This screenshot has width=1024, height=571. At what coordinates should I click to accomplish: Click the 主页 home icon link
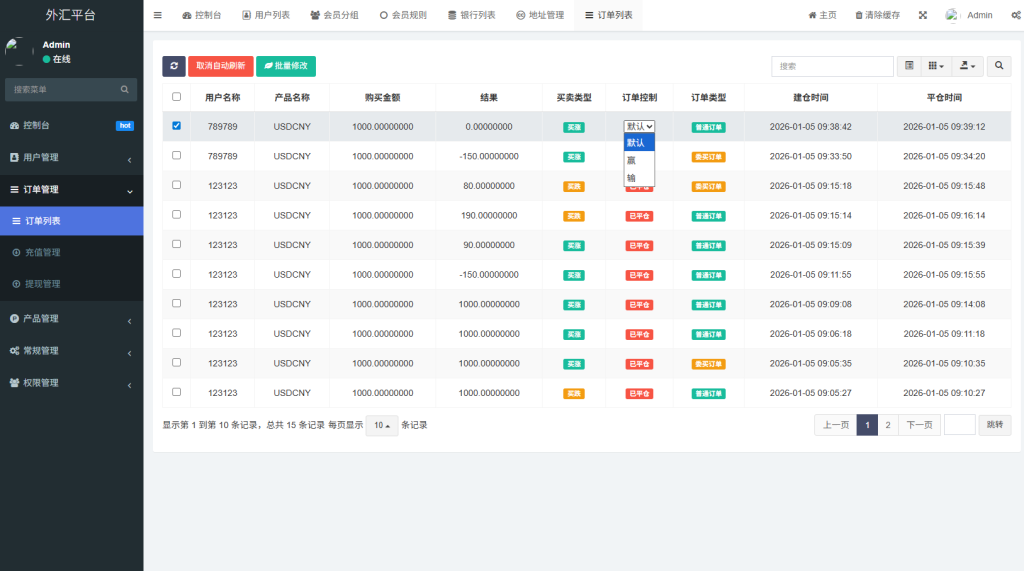tap(822, 15)
